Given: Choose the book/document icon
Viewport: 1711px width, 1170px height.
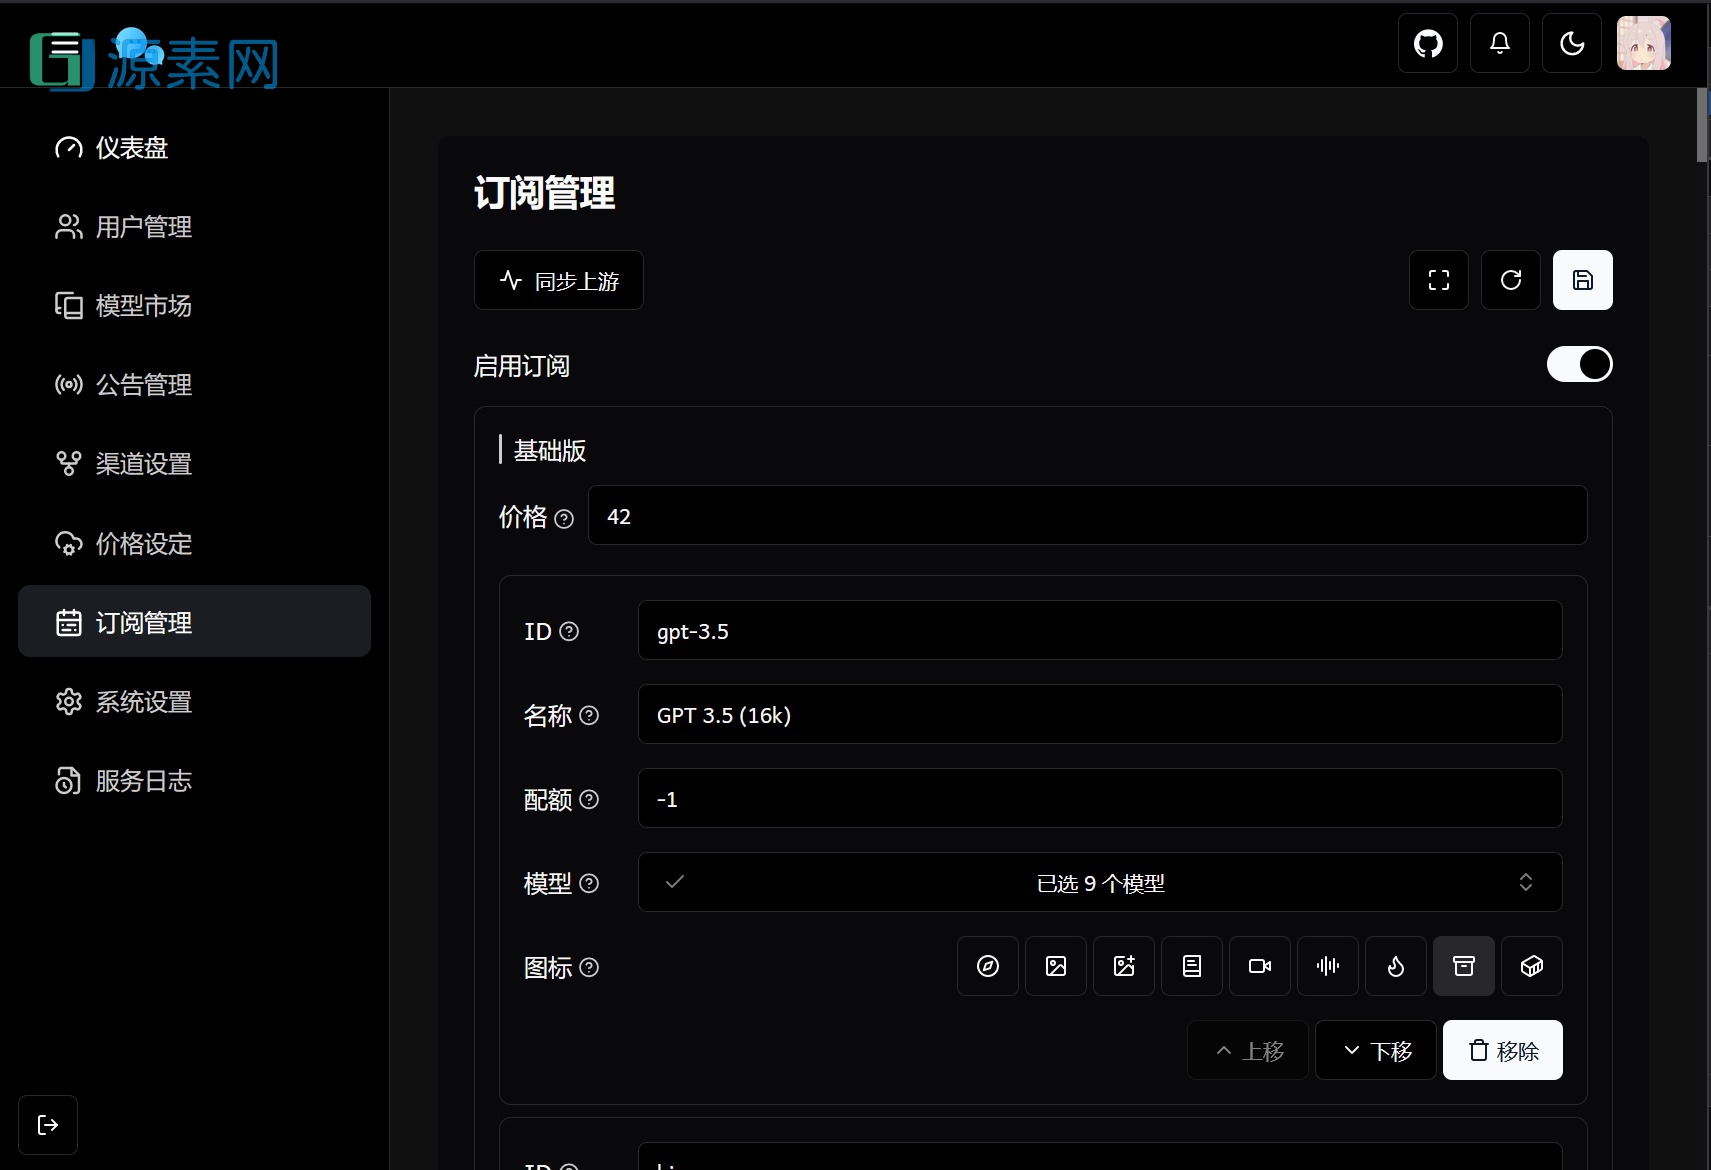Looking at the screenshot, I should pos(1191,966).
